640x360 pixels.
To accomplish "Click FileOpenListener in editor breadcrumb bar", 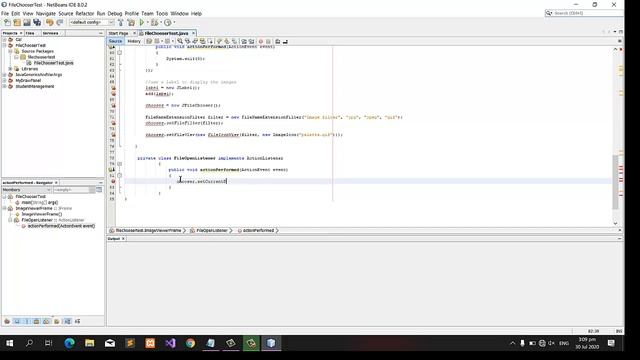I will [211, 231].
